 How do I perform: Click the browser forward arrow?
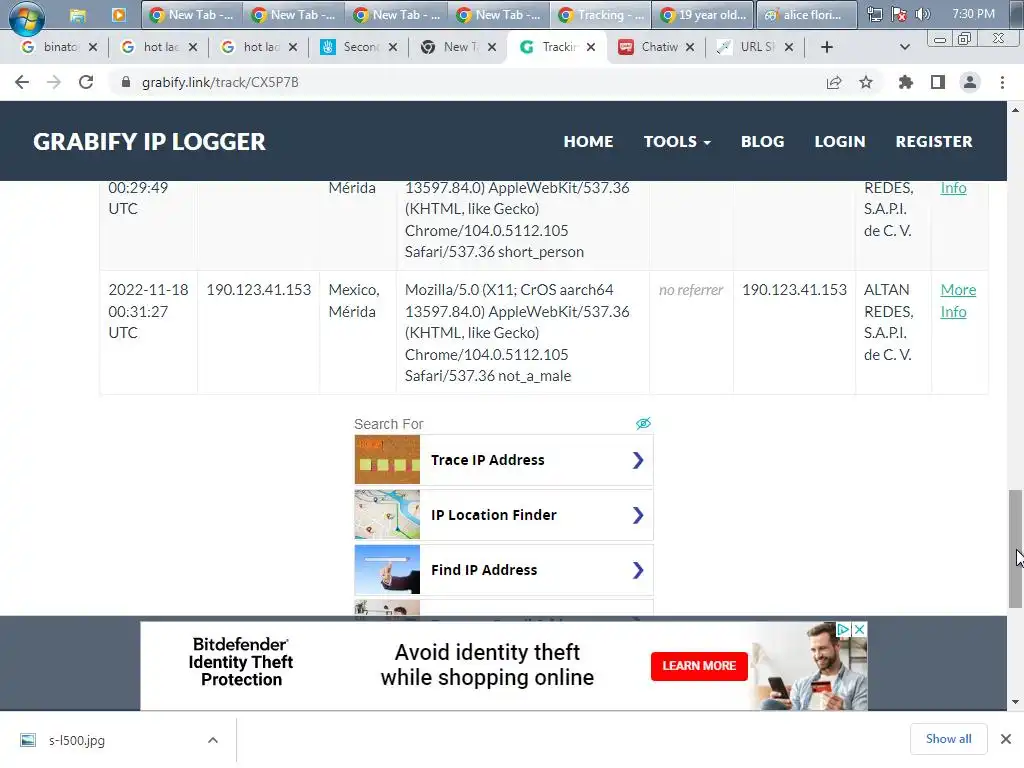pyautogui.click(x=54, y=82)
